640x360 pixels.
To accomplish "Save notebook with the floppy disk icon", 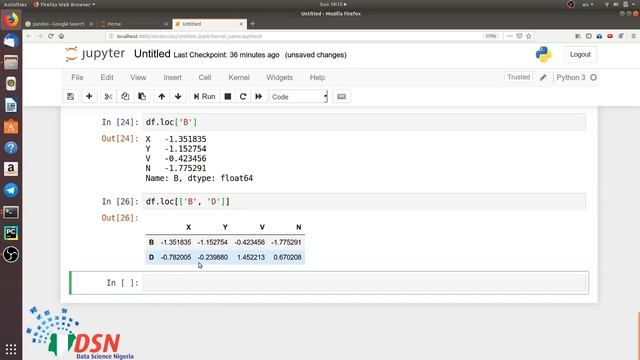I will 71,97.
